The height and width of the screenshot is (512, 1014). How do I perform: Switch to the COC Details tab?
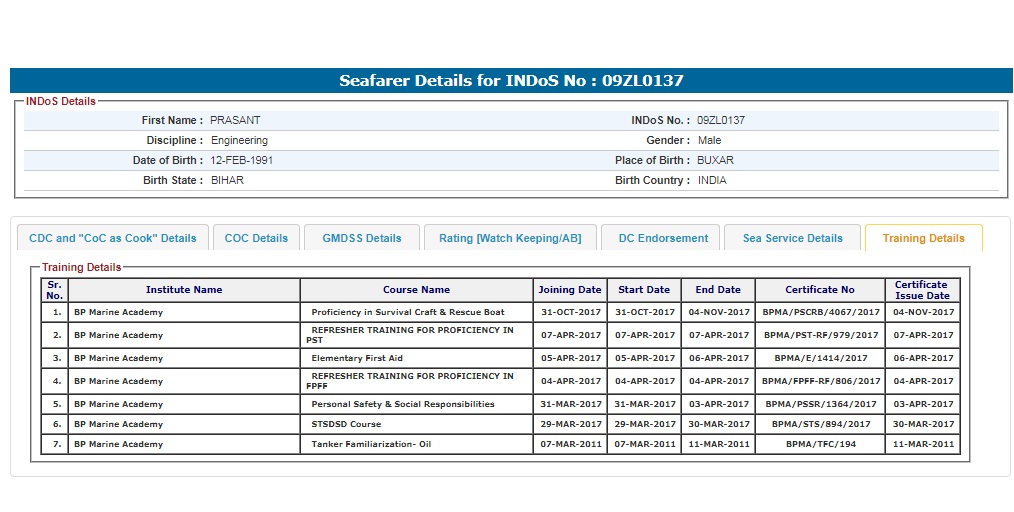[256, 238]
